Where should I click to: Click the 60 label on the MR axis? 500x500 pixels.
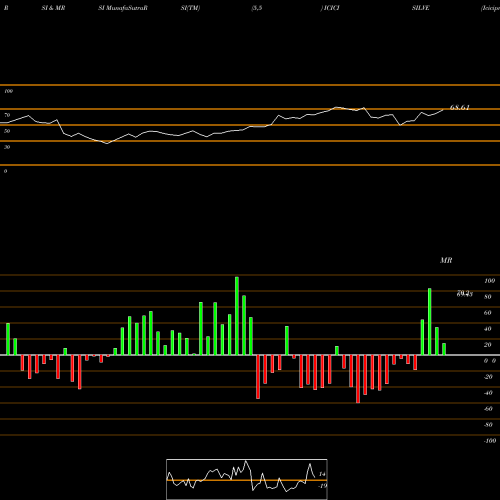pos(488,313)
